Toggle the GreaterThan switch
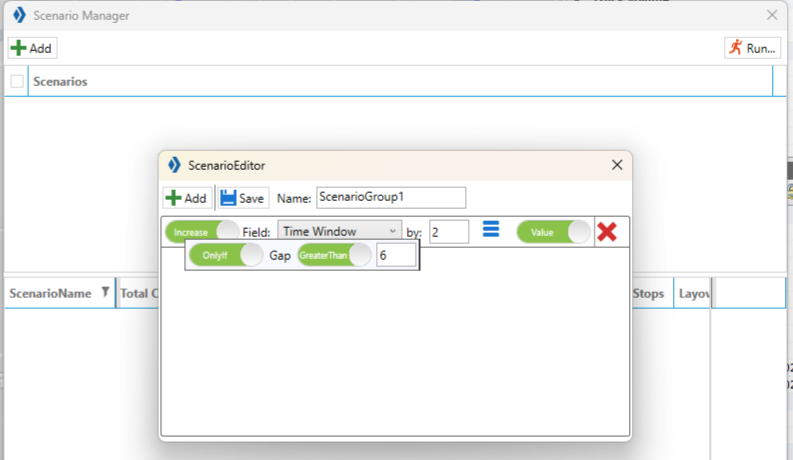The height and width of the screenshot is (460, 793). pos(334,255)
